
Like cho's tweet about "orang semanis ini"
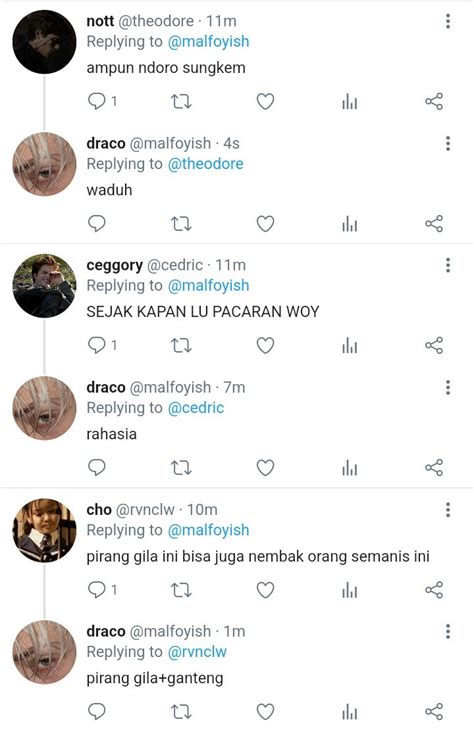(x=265, y=590)
